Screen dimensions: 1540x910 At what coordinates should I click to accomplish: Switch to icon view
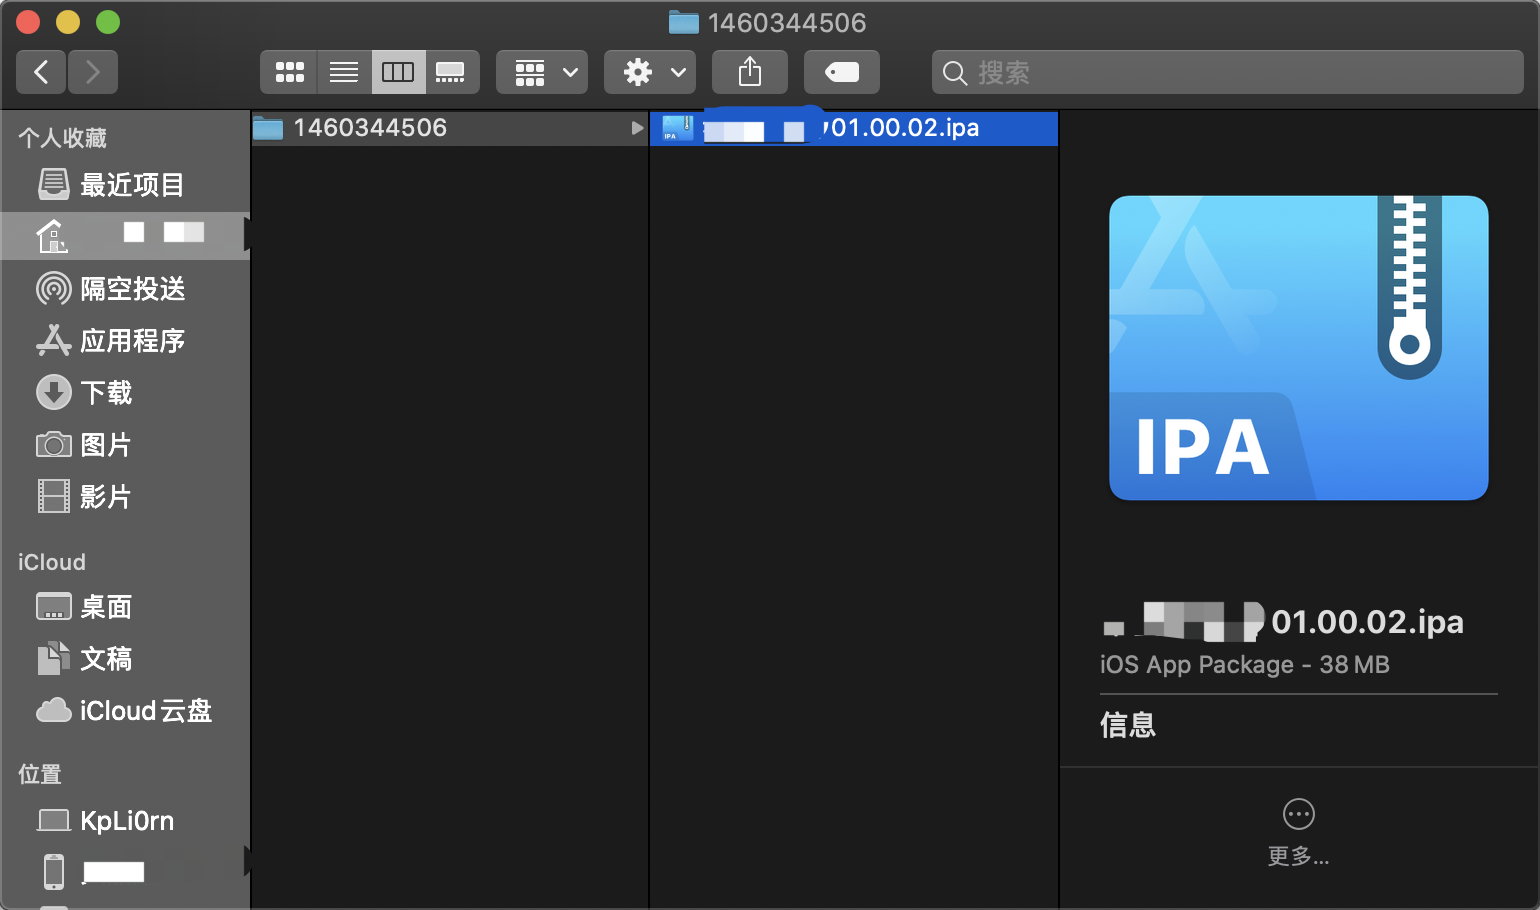(289, 72)
